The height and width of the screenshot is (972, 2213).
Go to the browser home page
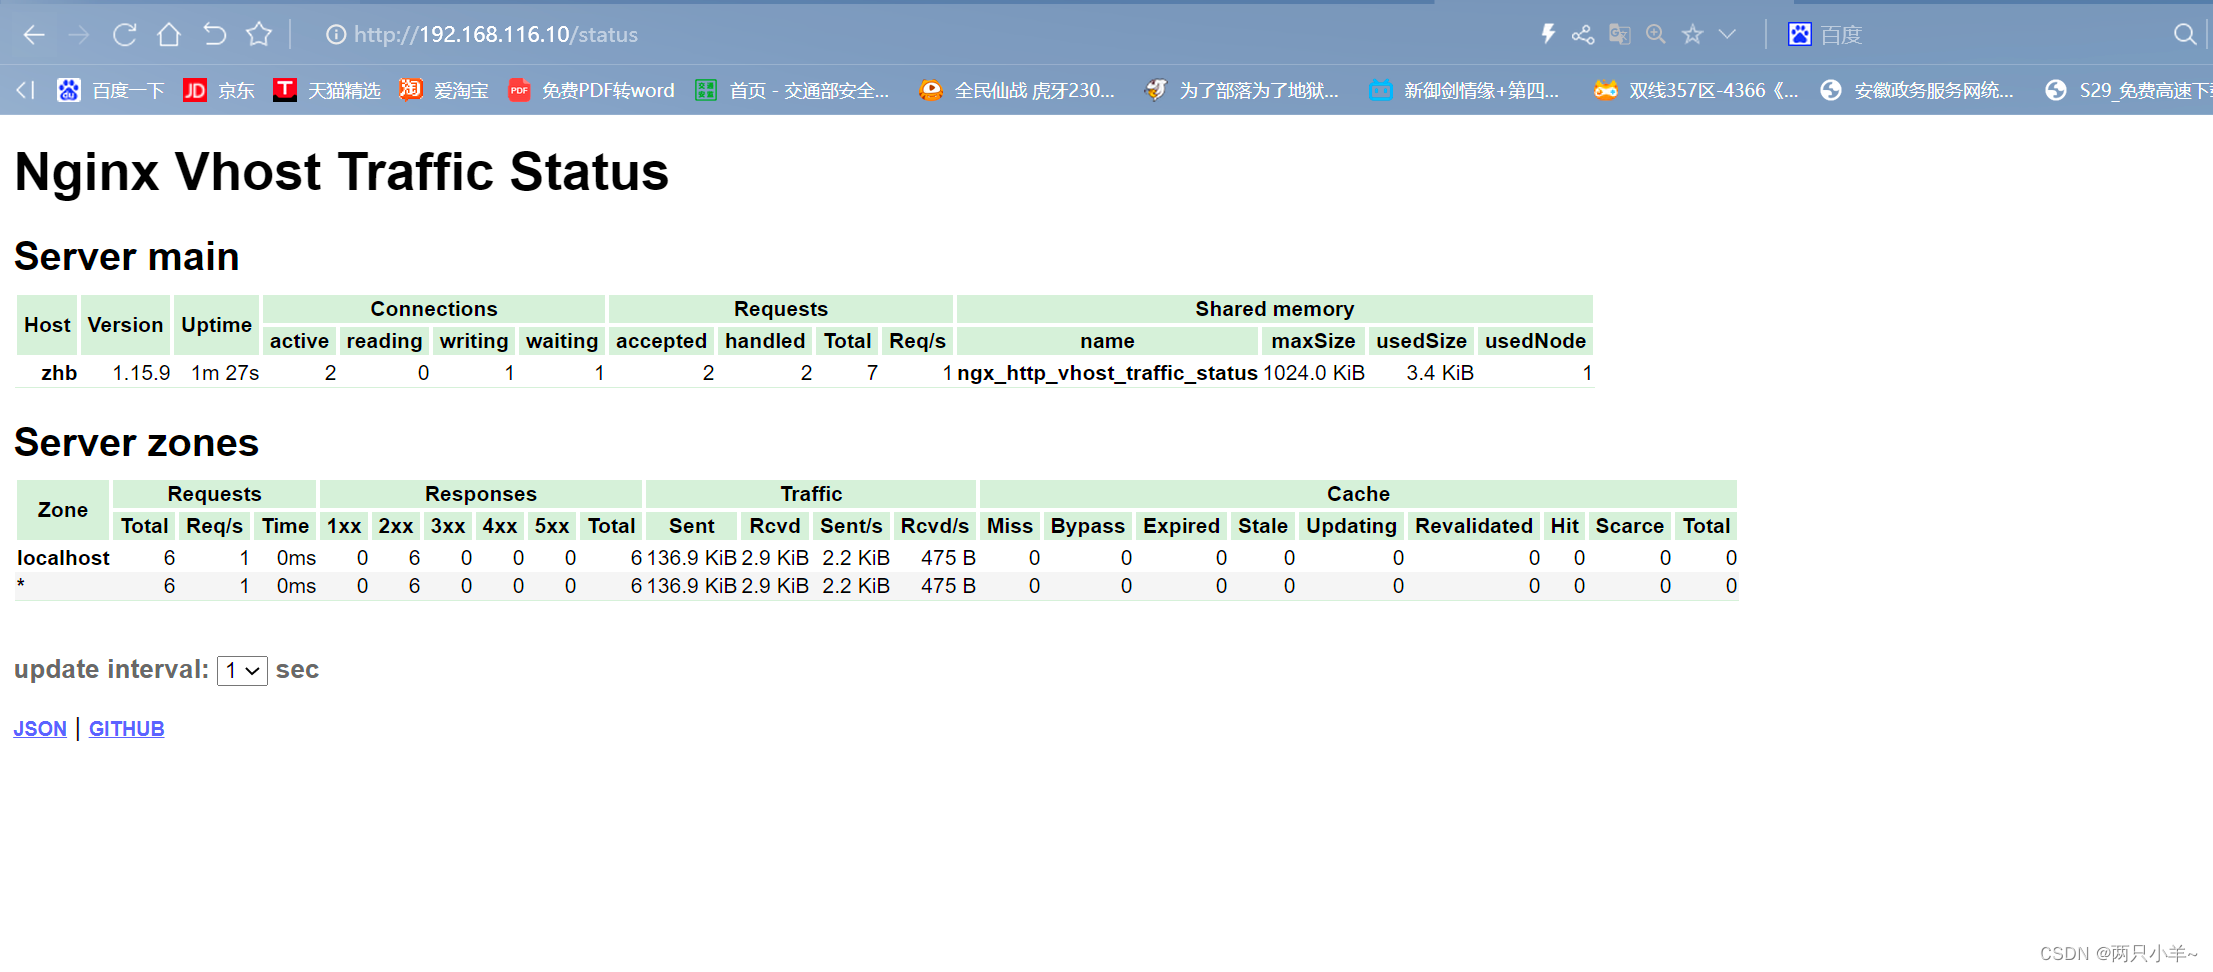[x=169, y=35]
